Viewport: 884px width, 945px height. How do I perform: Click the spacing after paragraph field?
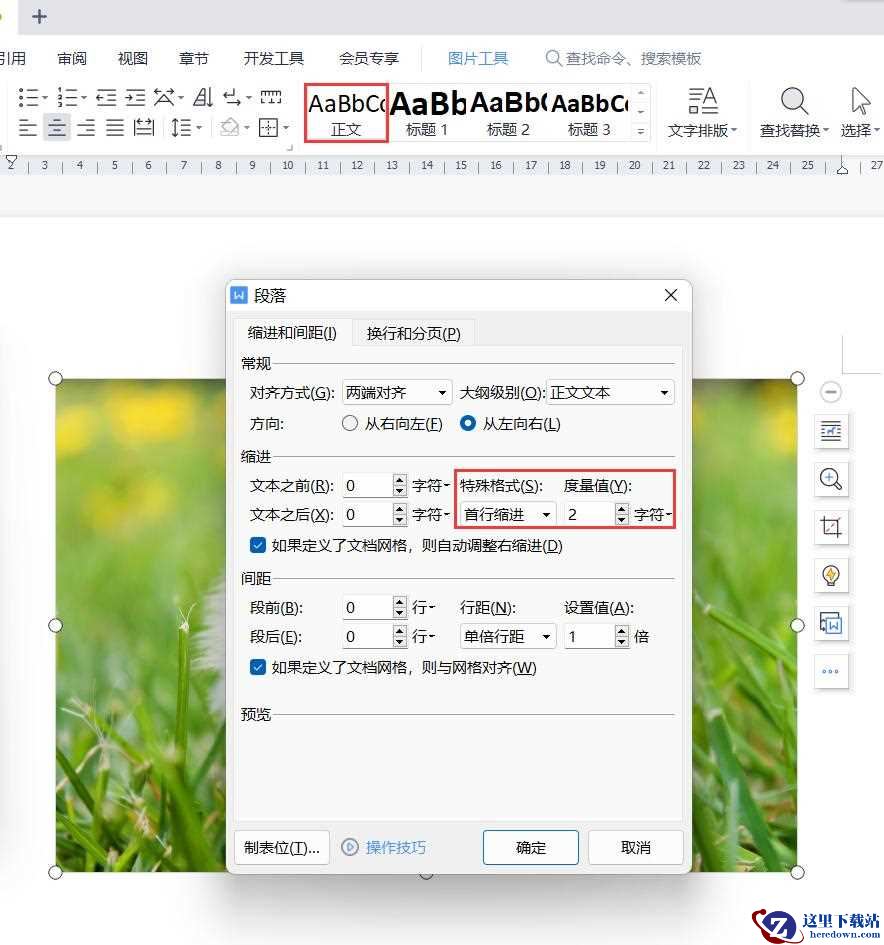(368, 636)
